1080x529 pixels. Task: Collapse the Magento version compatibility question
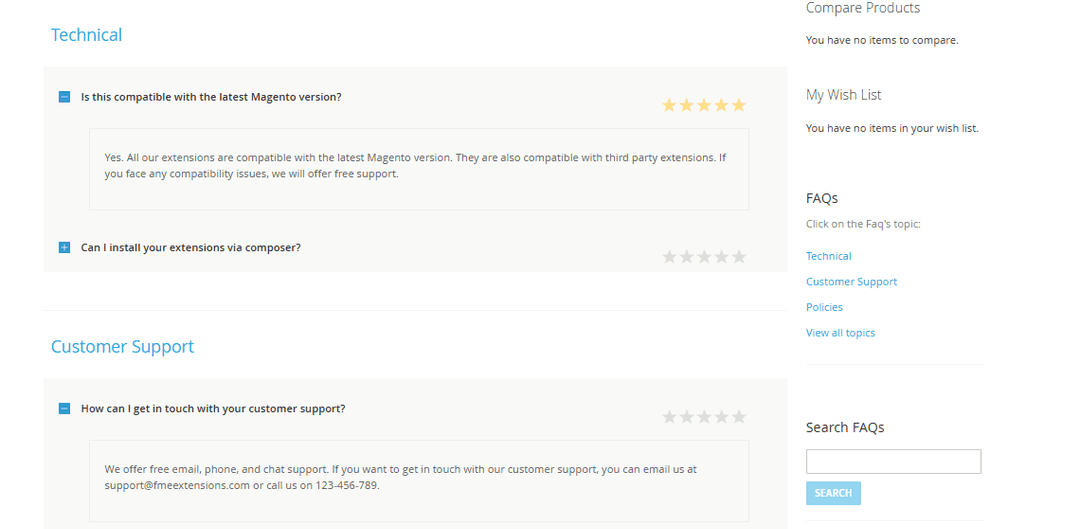point(64,97)
